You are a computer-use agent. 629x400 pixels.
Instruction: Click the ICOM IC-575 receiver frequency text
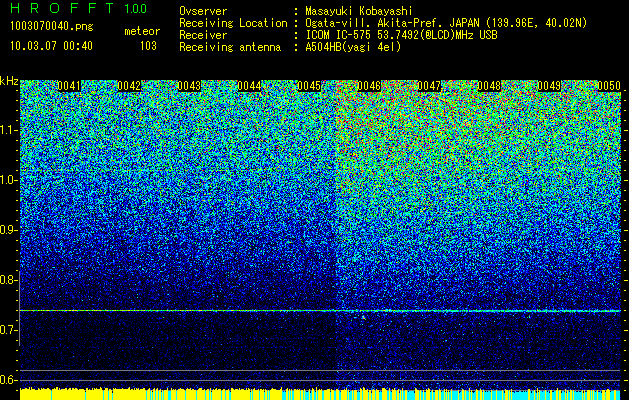click(401, 35)
